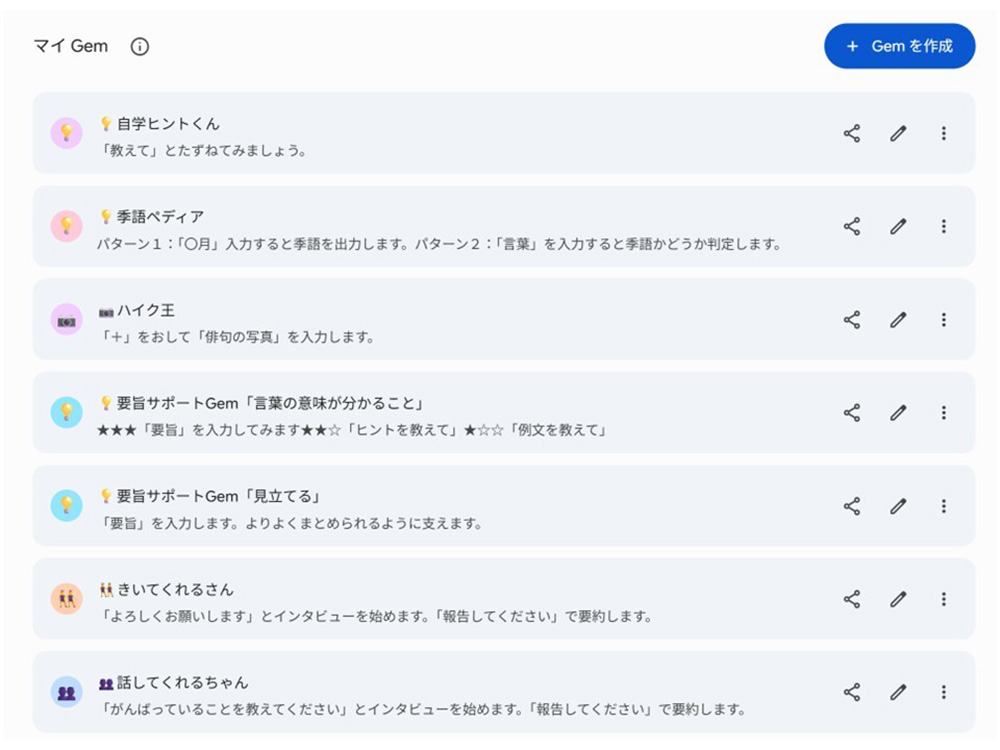Share the ハイク王 Gem
This screenshot has height=750, width=1000.
(852, 320)
